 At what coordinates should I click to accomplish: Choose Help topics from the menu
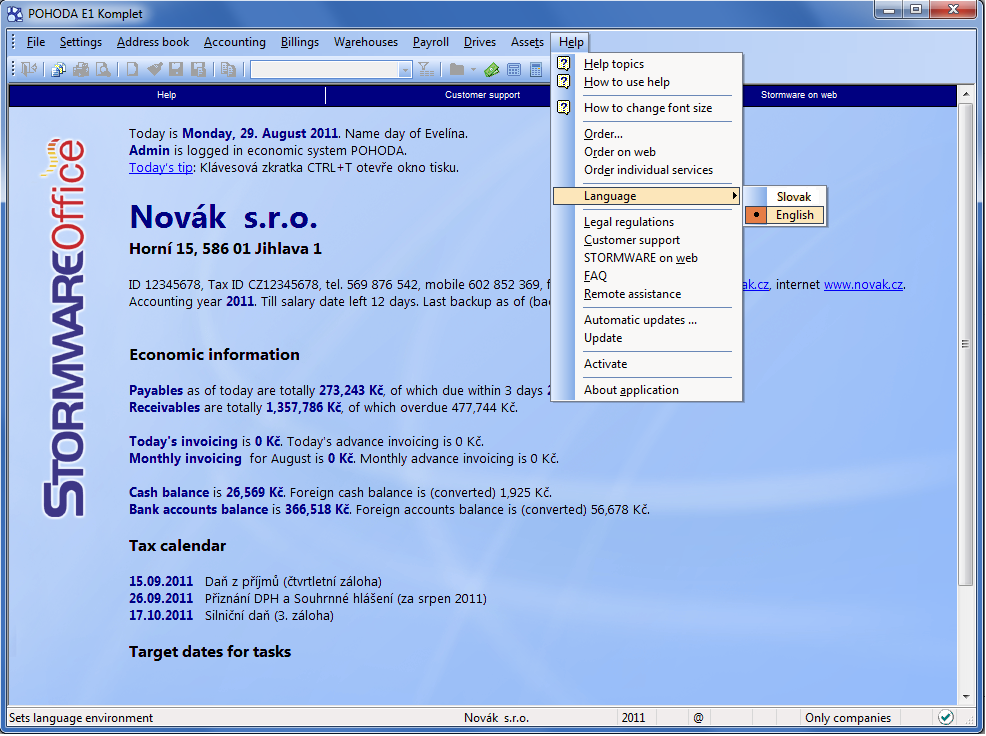click(647, 64)
